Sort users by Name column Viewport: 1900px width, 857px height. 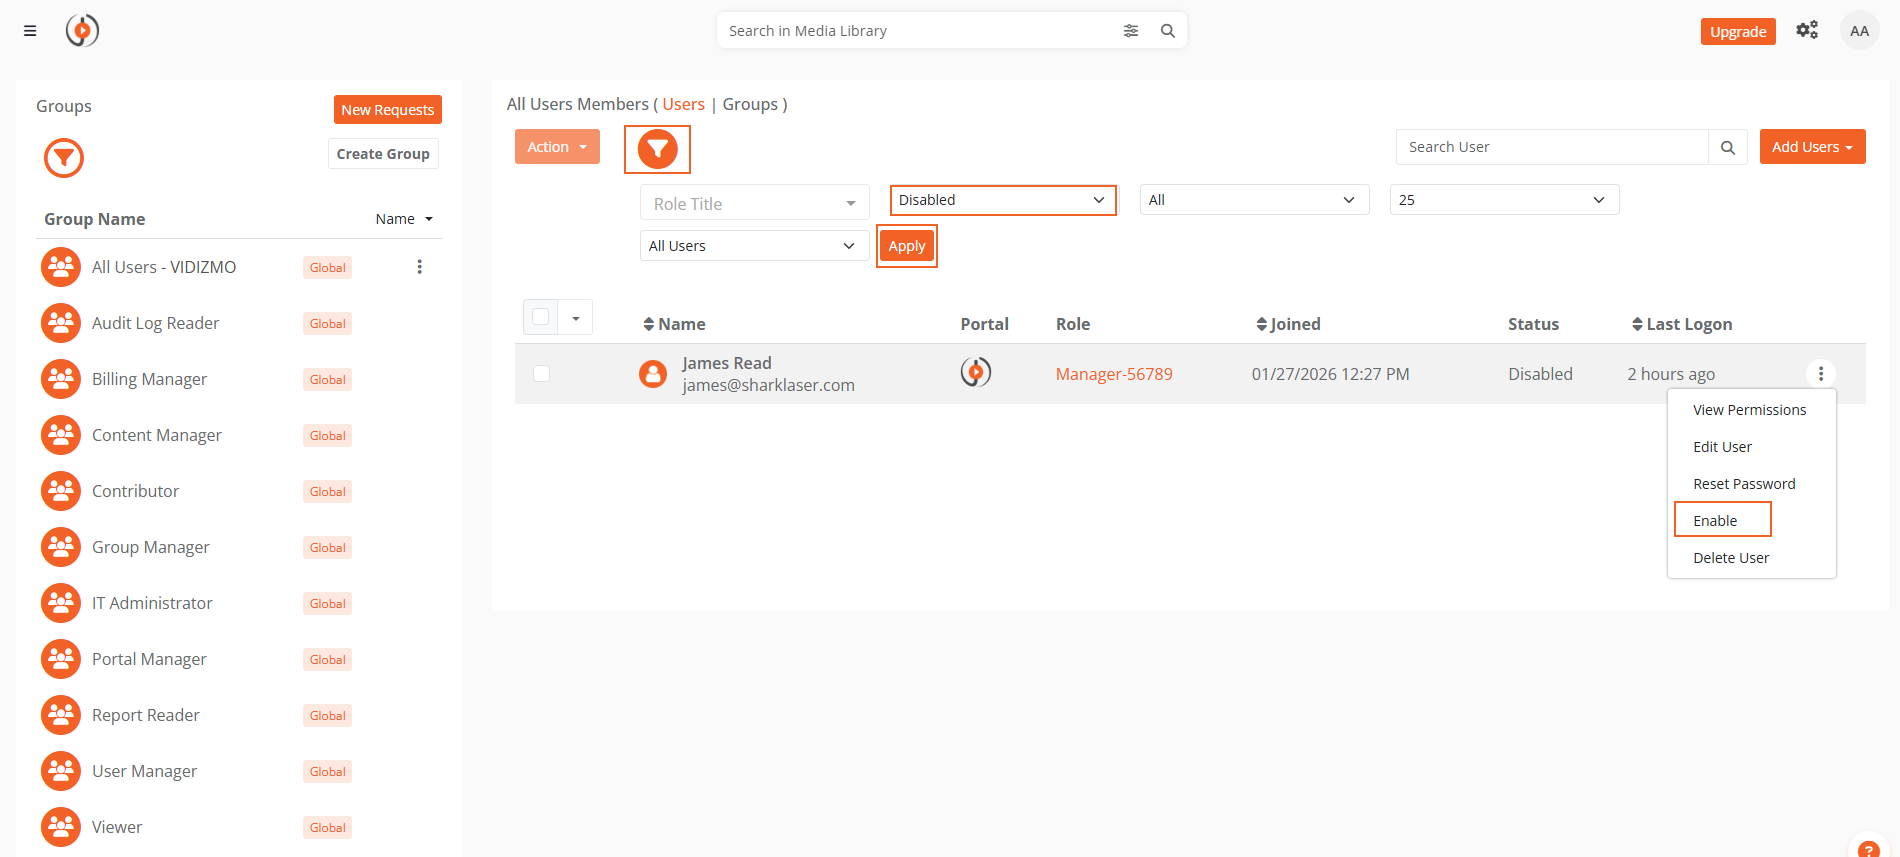tap(675, 324)
